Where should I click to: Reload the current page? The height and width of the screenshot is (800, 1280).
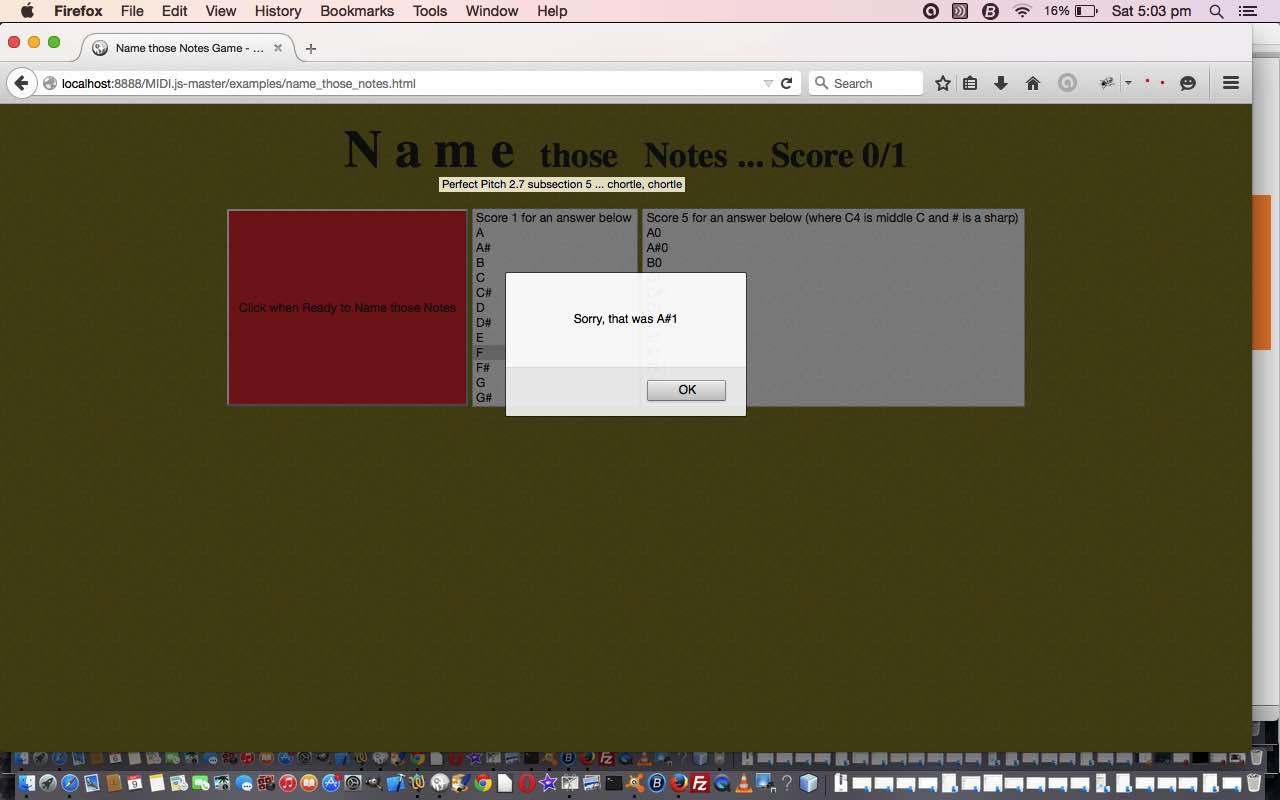coord(787,84)
